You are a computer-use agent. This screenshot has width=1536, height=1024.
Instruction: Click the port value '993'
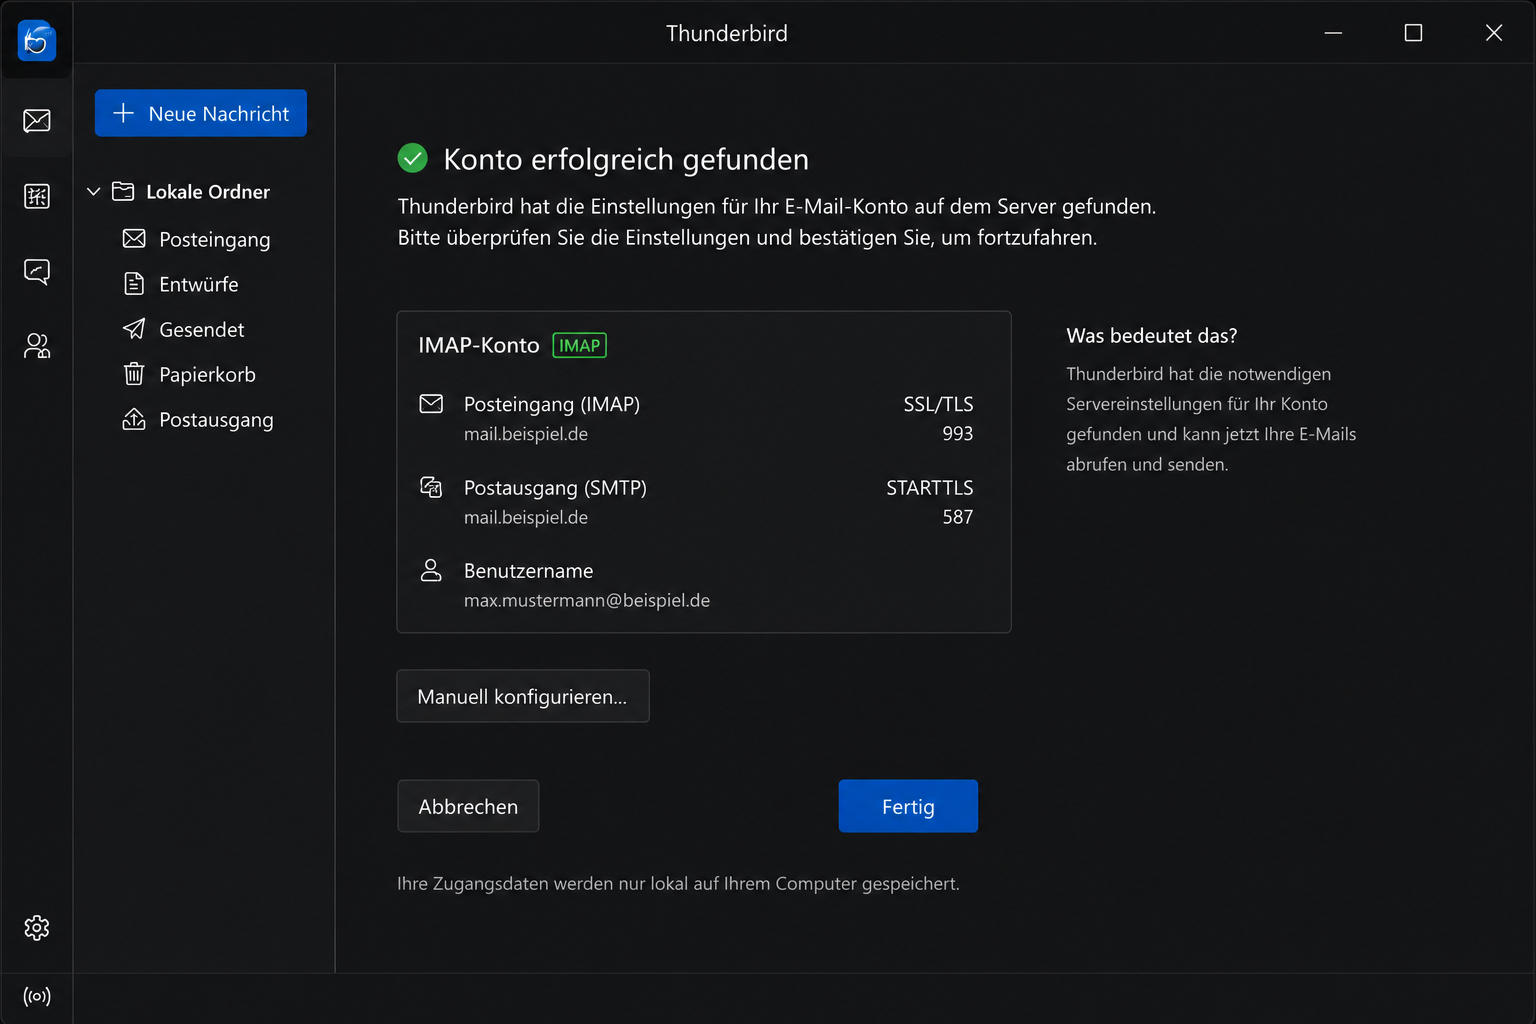(x=957, y=433)
